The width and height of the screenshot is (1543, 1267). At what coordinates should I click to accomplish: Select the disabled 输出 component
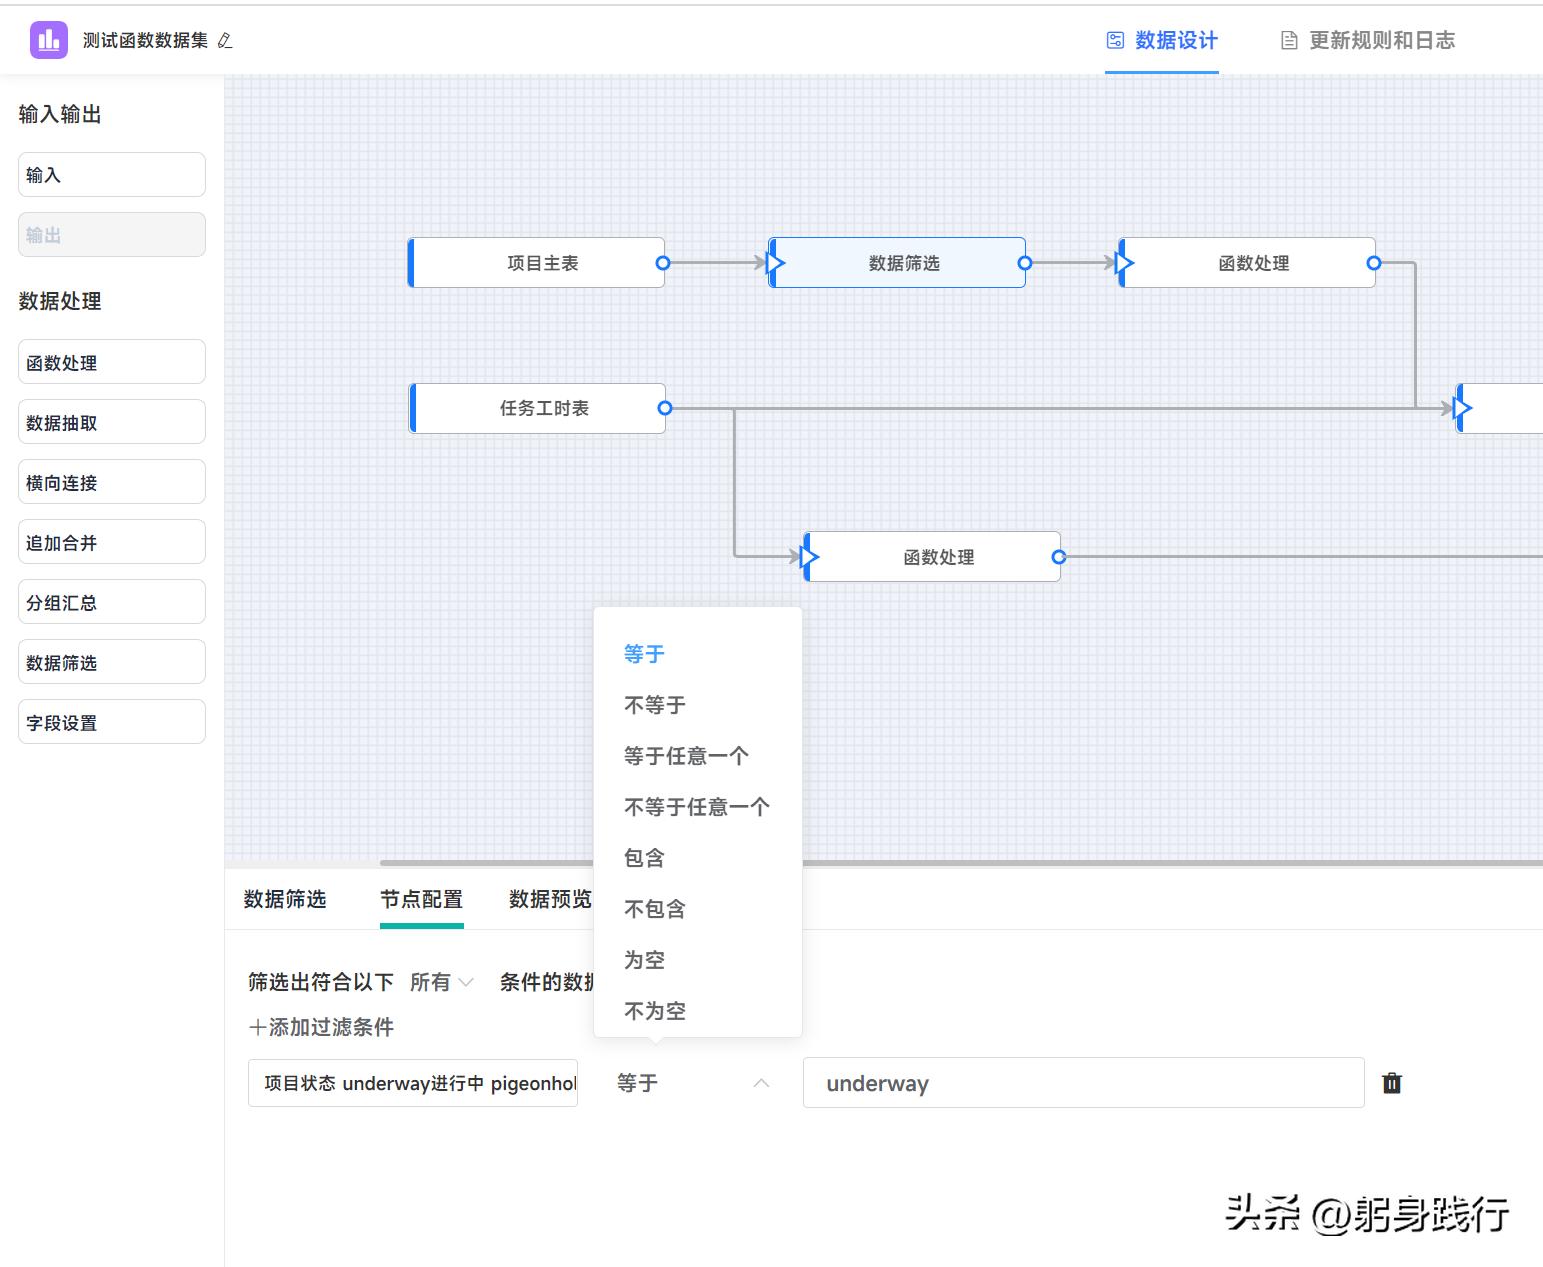[112, 235]
